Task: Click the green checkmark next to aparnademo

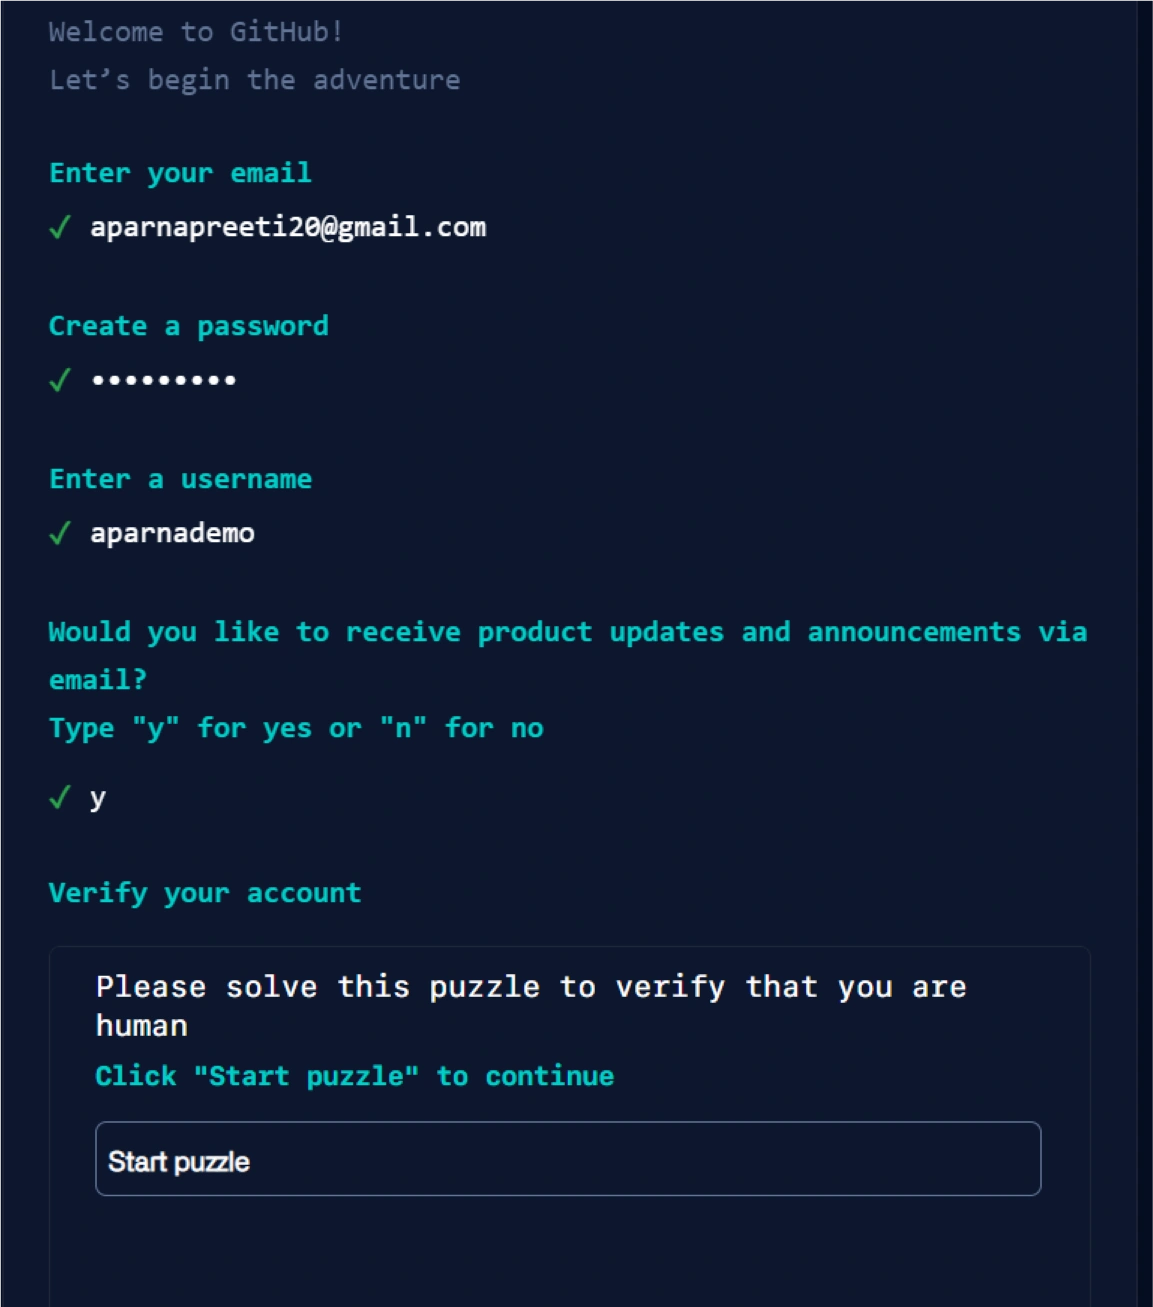Action: [x=60, y=533]
